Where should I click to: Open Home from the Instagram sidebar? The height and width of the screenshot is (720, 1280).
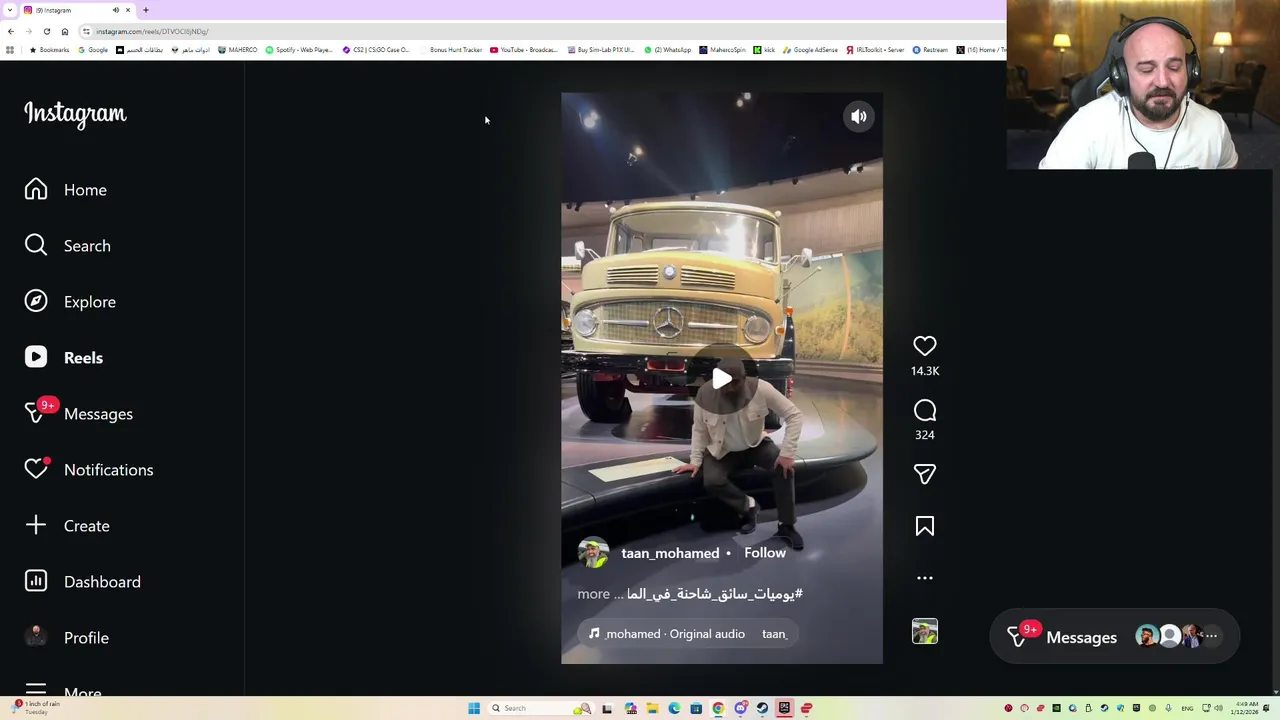[66, 190]
